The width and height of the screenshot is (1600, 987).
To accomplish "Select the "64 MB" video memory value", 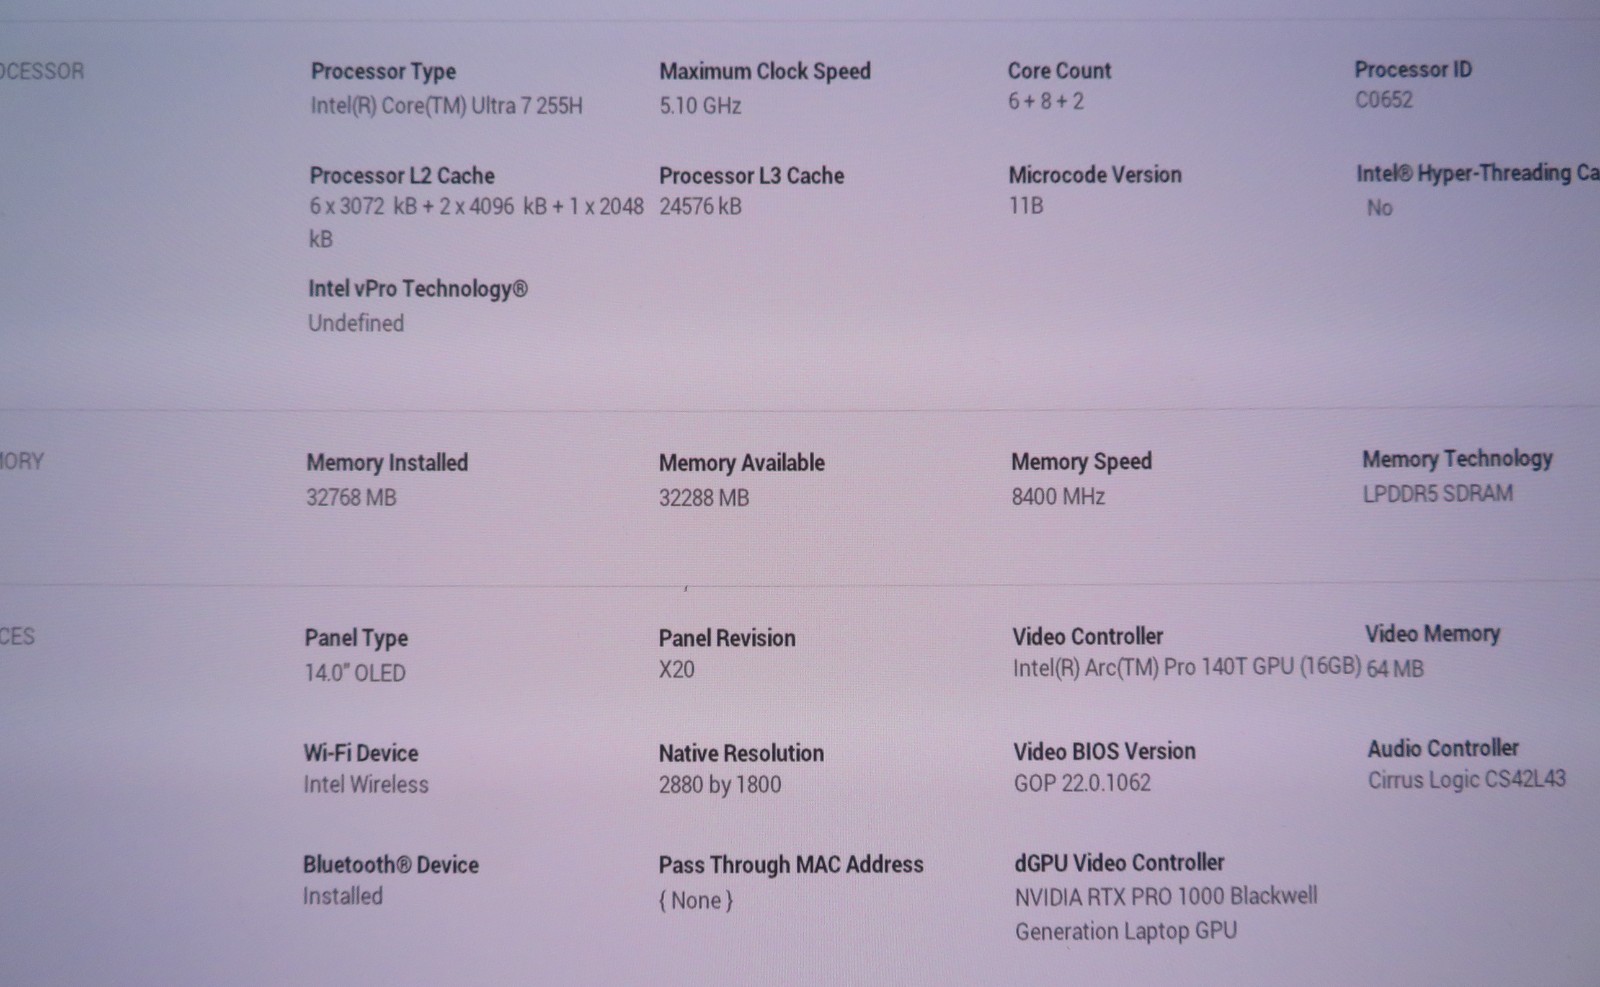I will [1395, 669].
